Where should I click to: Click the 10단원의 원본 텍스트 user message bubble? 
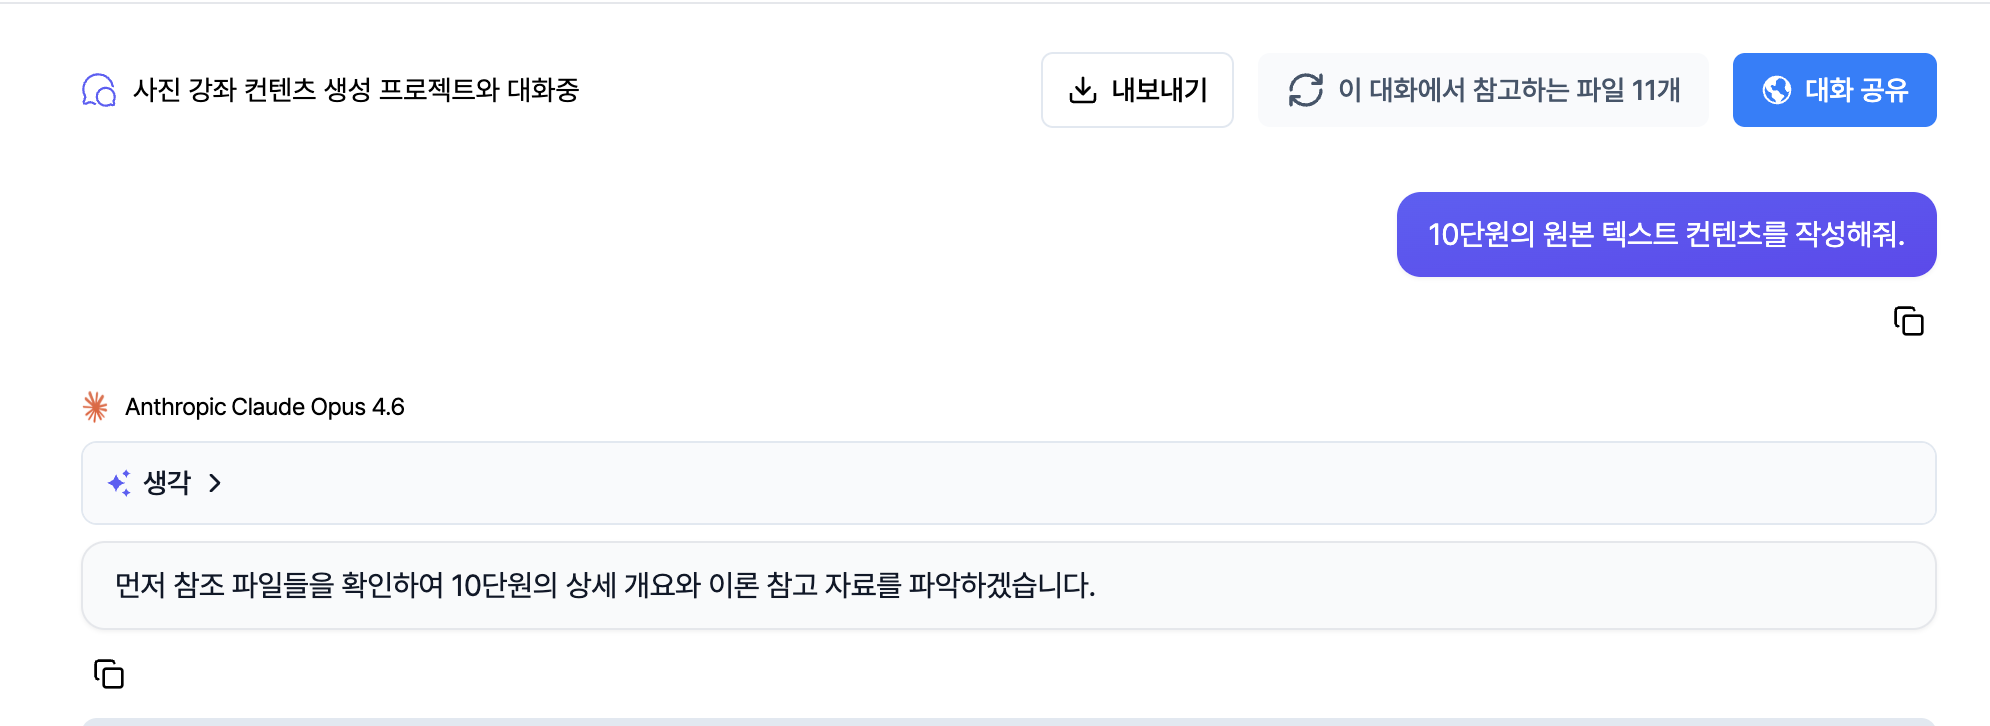coord(1666,234)
